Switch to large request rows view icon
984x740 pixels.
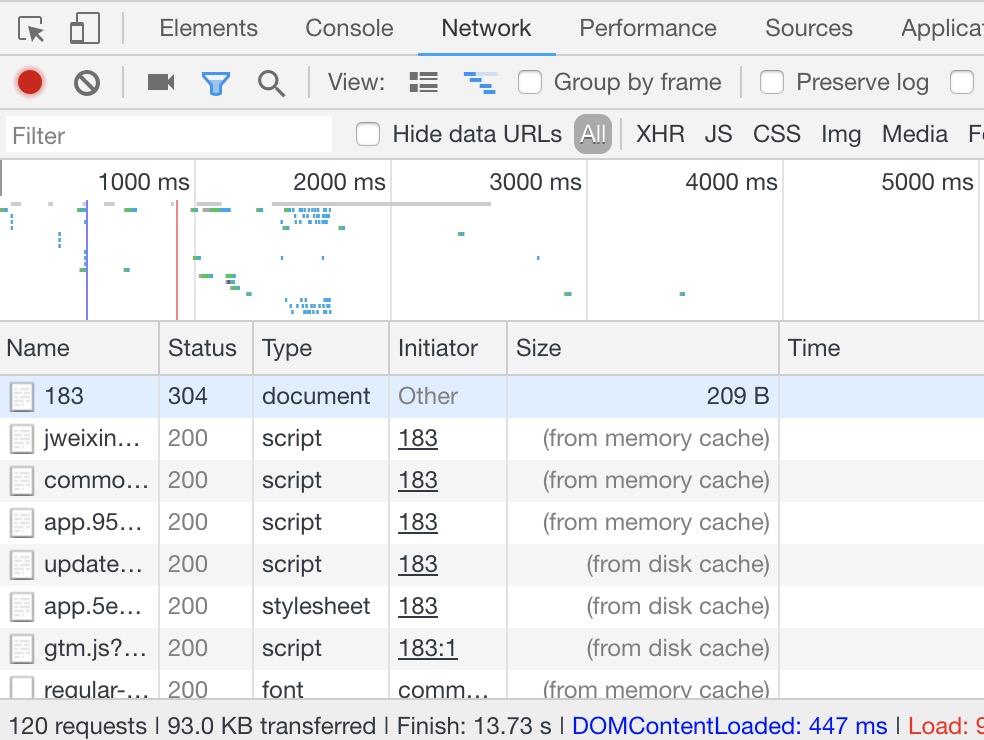[x=424, y=82]
